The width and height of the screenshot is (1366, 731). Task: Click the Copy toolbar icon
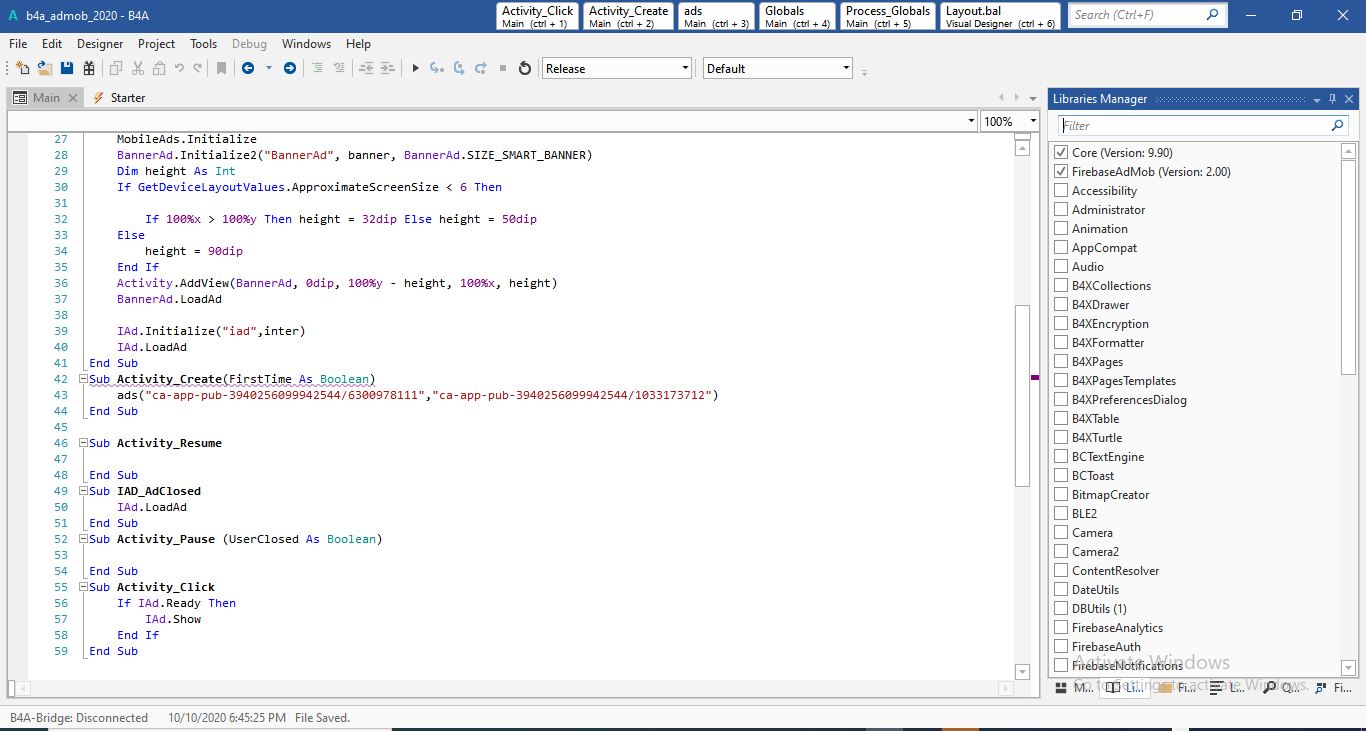[116, 68]
